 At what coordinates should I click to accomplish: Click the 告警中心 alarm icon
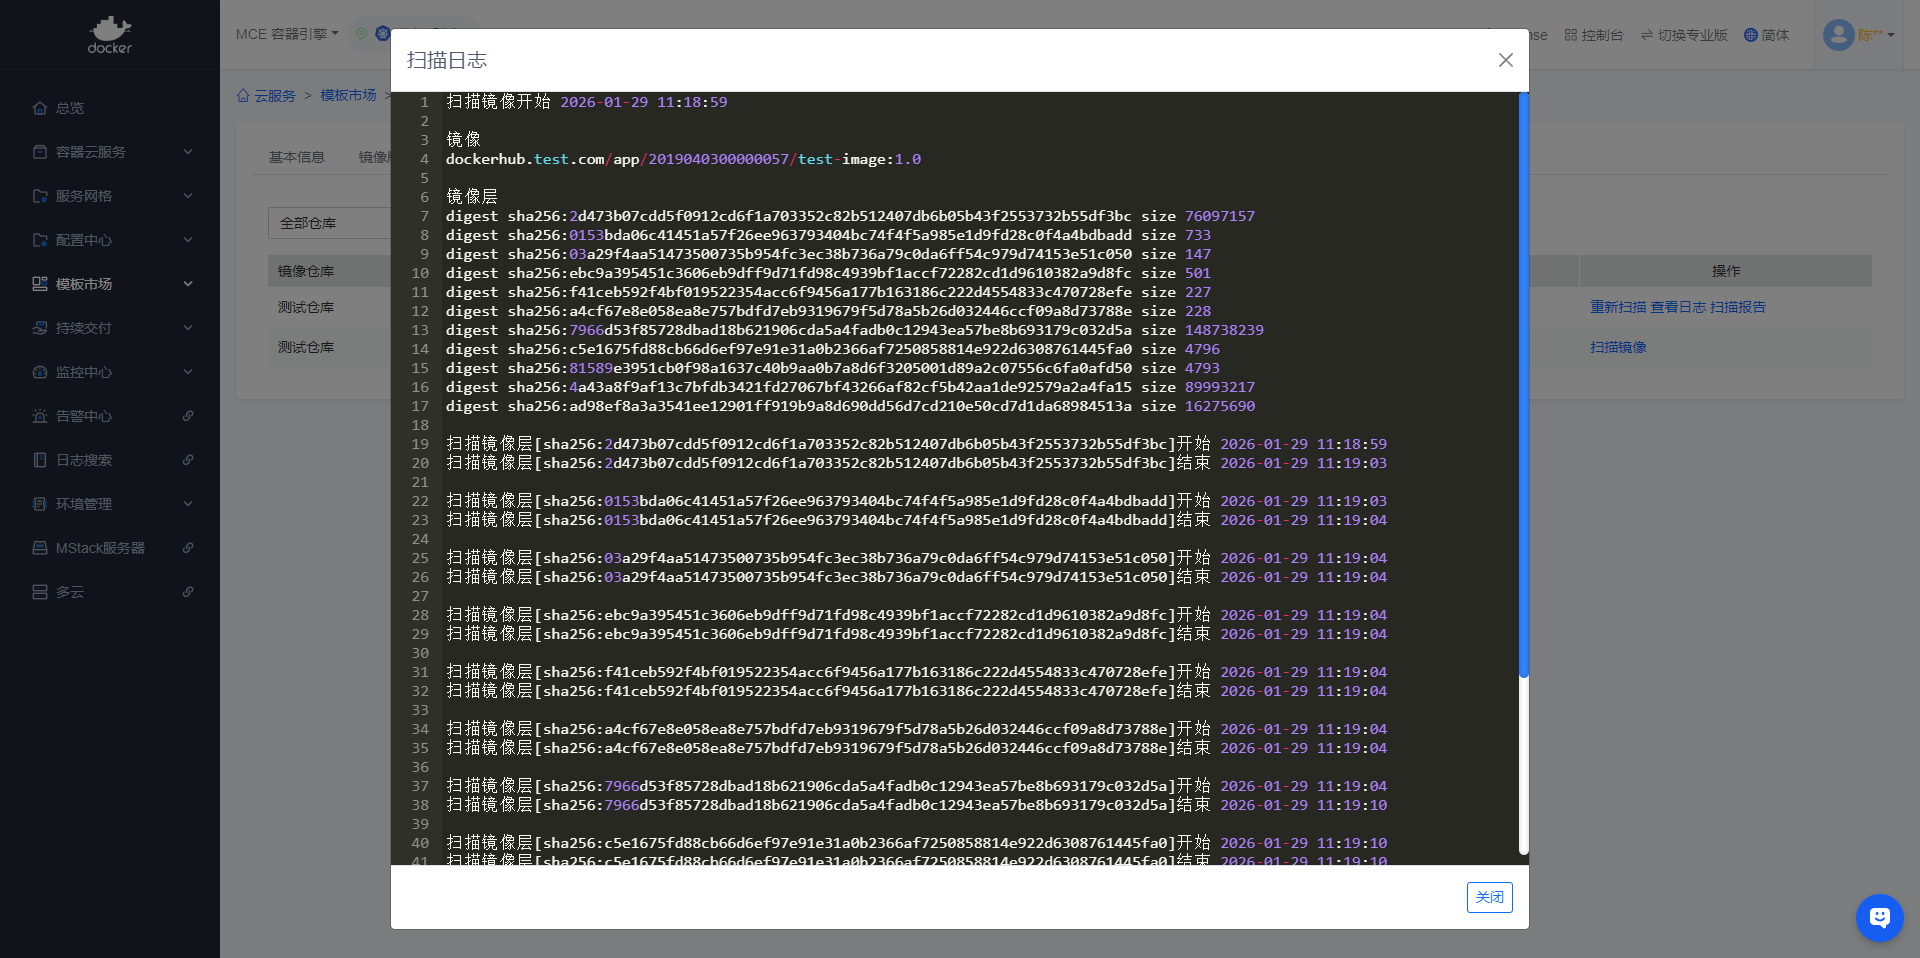pos(40,416)
